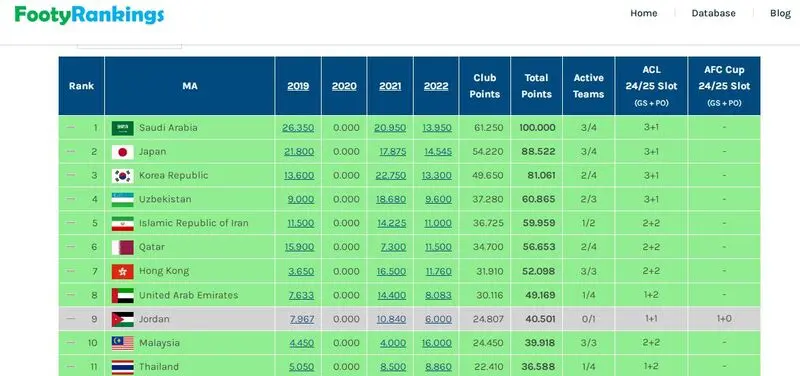Screen dimensions: 800x376
Task: Select the Uzbekistan country name
Action: [x=165, y=199]
